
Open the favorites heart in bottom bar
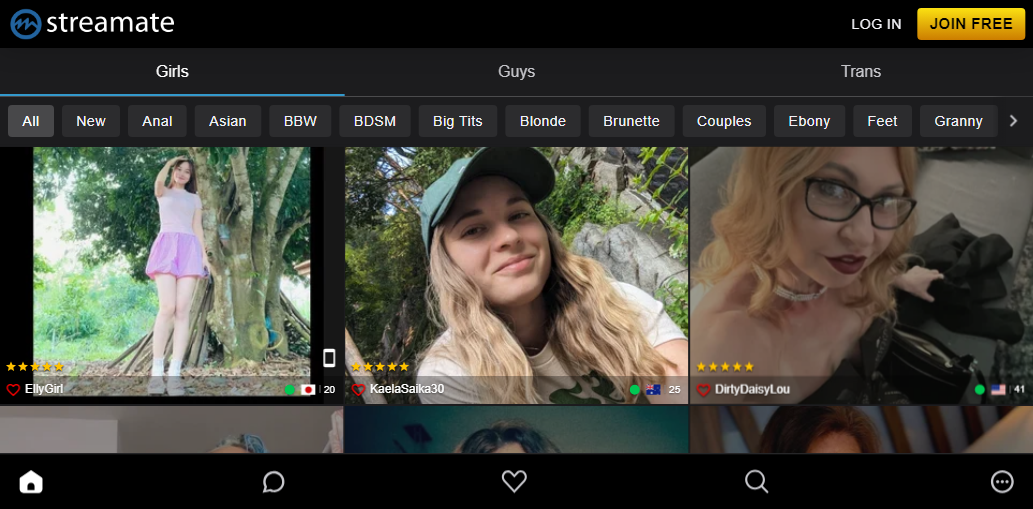point(514,481)
